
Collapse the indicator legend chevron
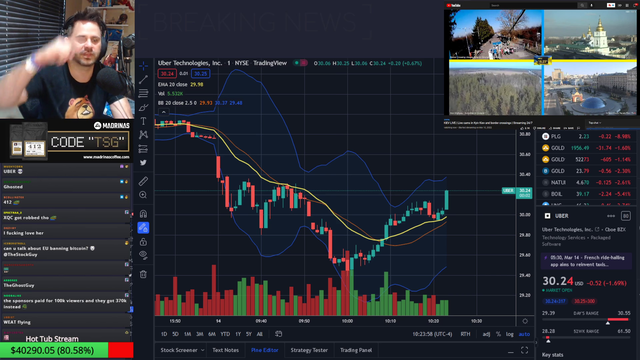[163, 112]
